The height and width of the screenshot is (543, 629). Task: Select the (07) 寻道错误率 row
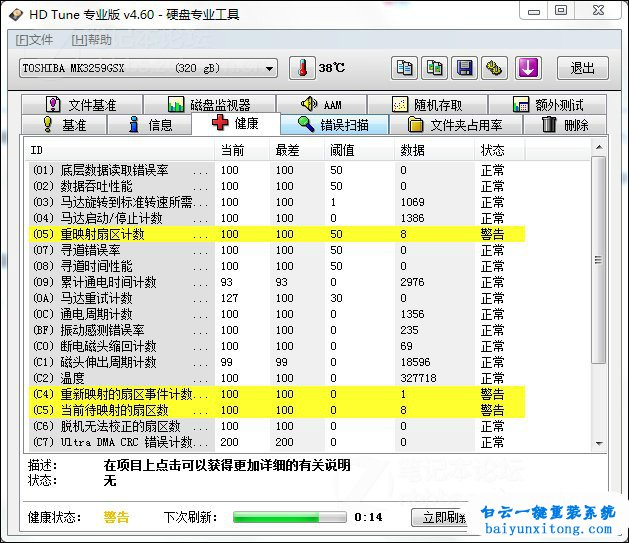point(276,250)
